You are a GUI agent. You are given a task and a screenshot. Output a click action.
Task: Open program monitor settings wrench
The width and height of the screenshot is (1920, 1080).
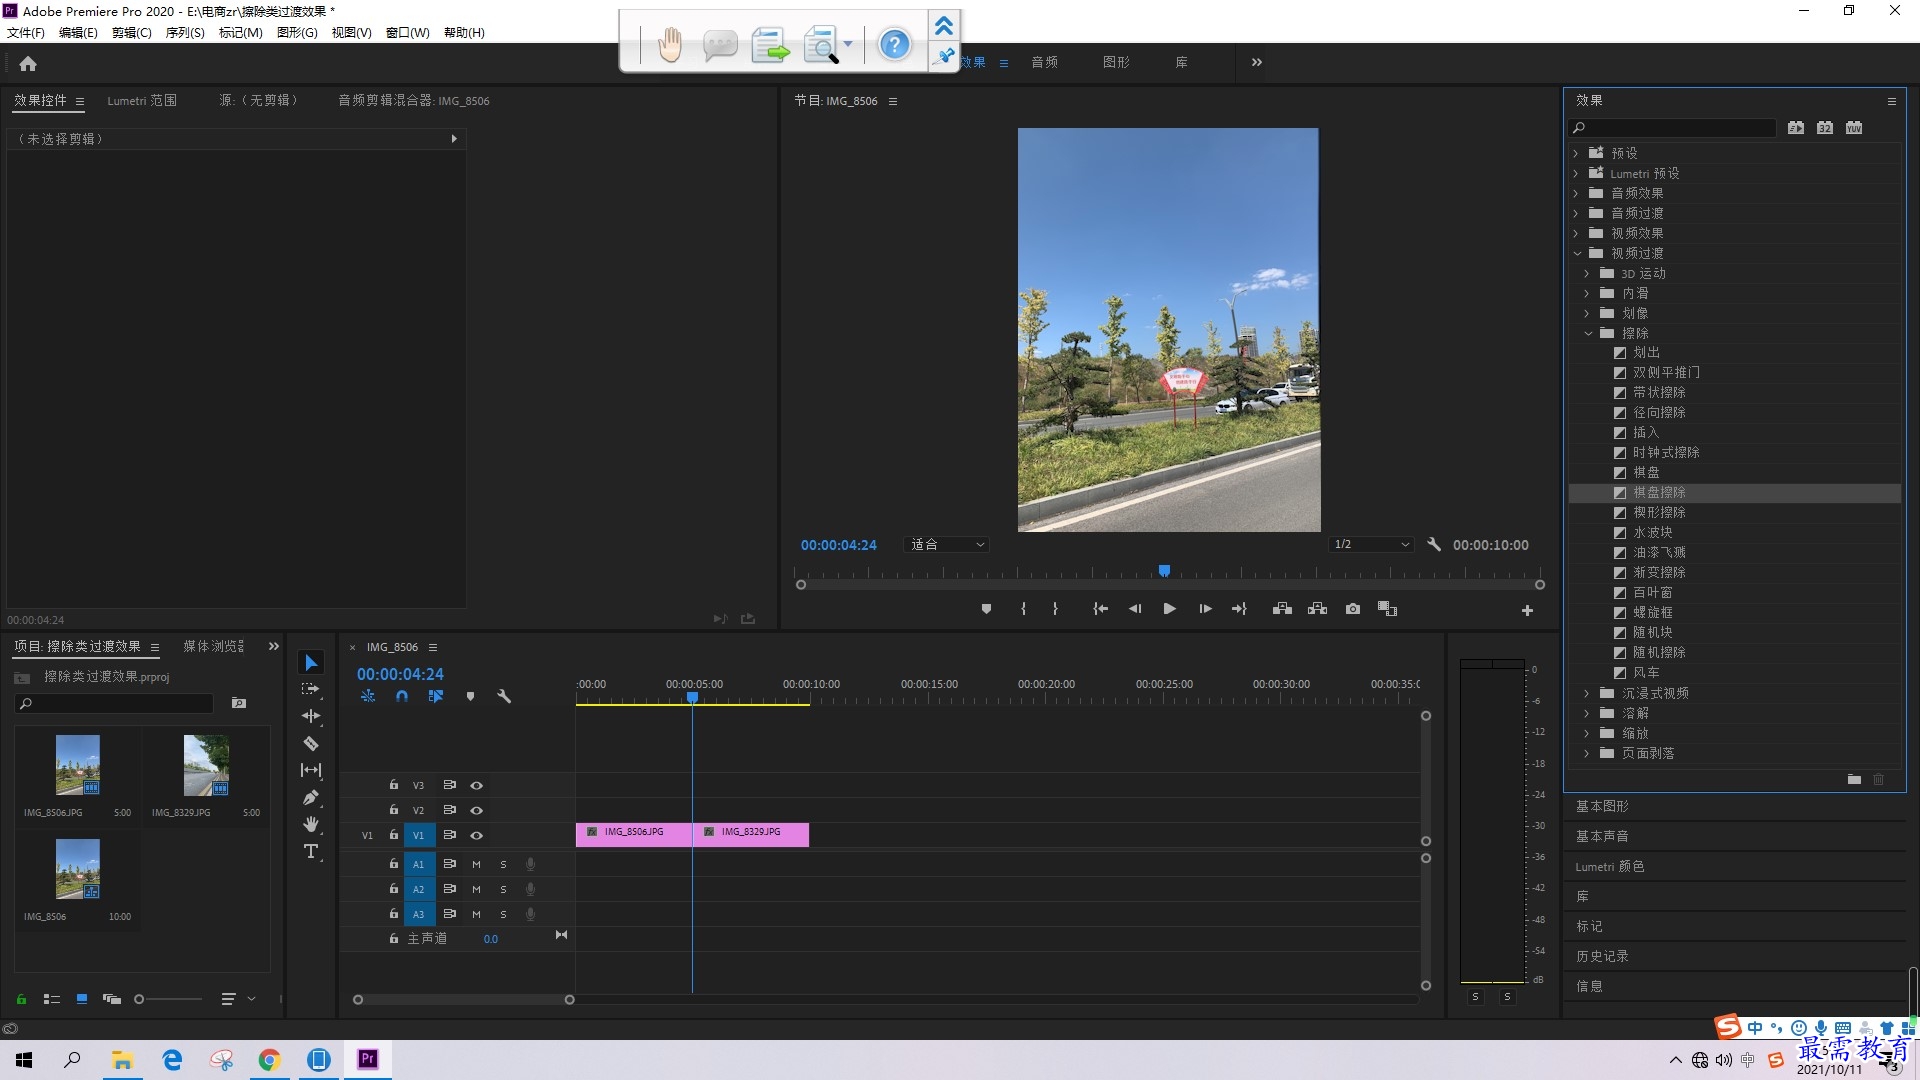[x=1434, y=545]
